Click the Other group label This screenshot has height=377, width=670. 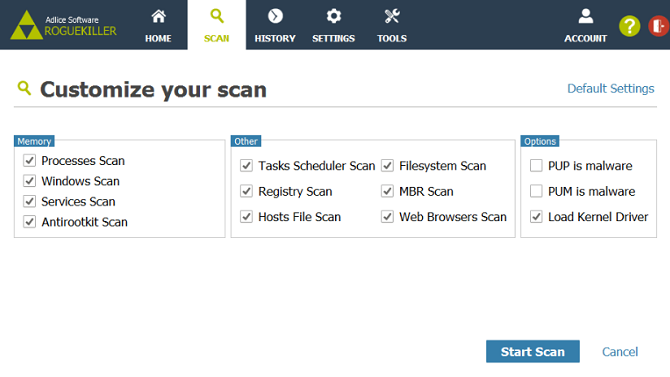pyautogui.click(x=246, y=141)
